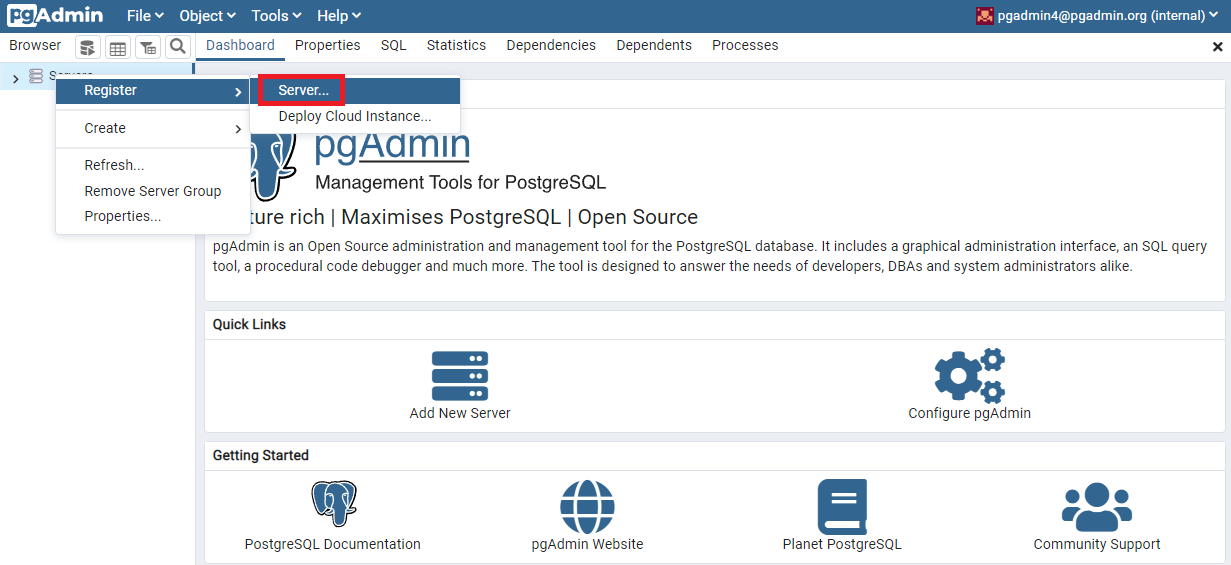Switch to the Dependents tab
The width and height of the screenshot is (1231, 565).
(x=654, y=46)
